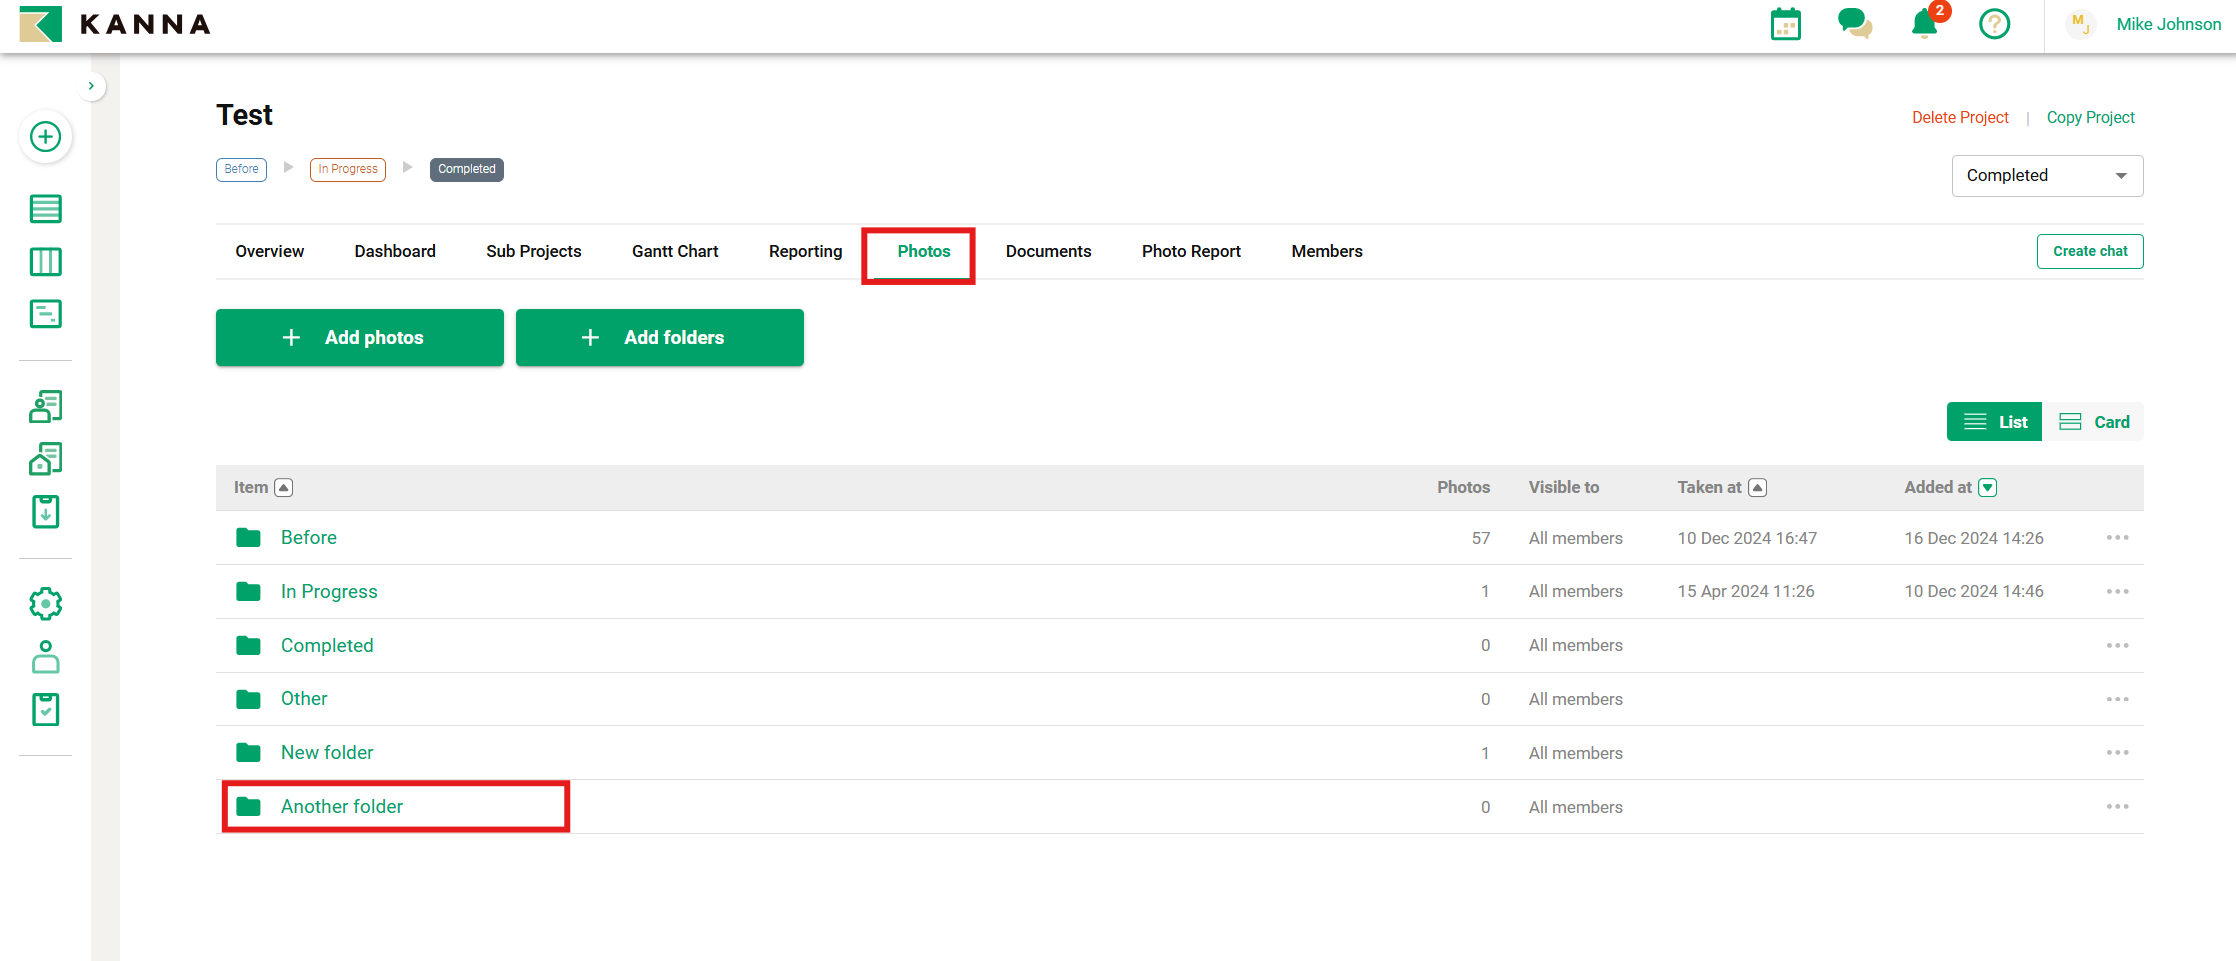Open the Another folder row
The height and width of the screenshot is (961, 2236).
point(342,807)
